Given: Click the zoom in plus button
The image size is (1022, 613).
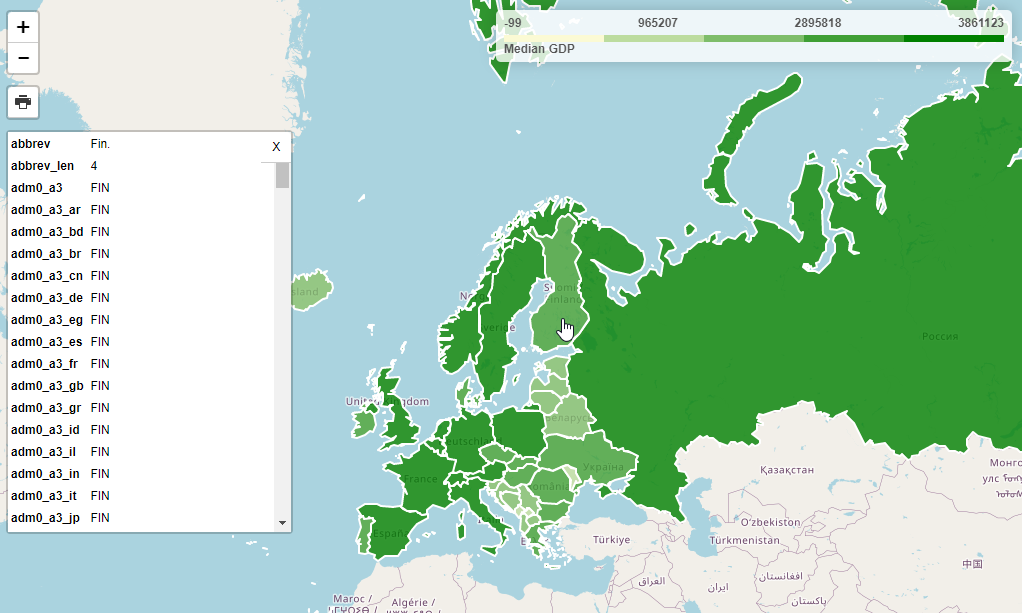Looking at the screenshot, I should [23, 27].
